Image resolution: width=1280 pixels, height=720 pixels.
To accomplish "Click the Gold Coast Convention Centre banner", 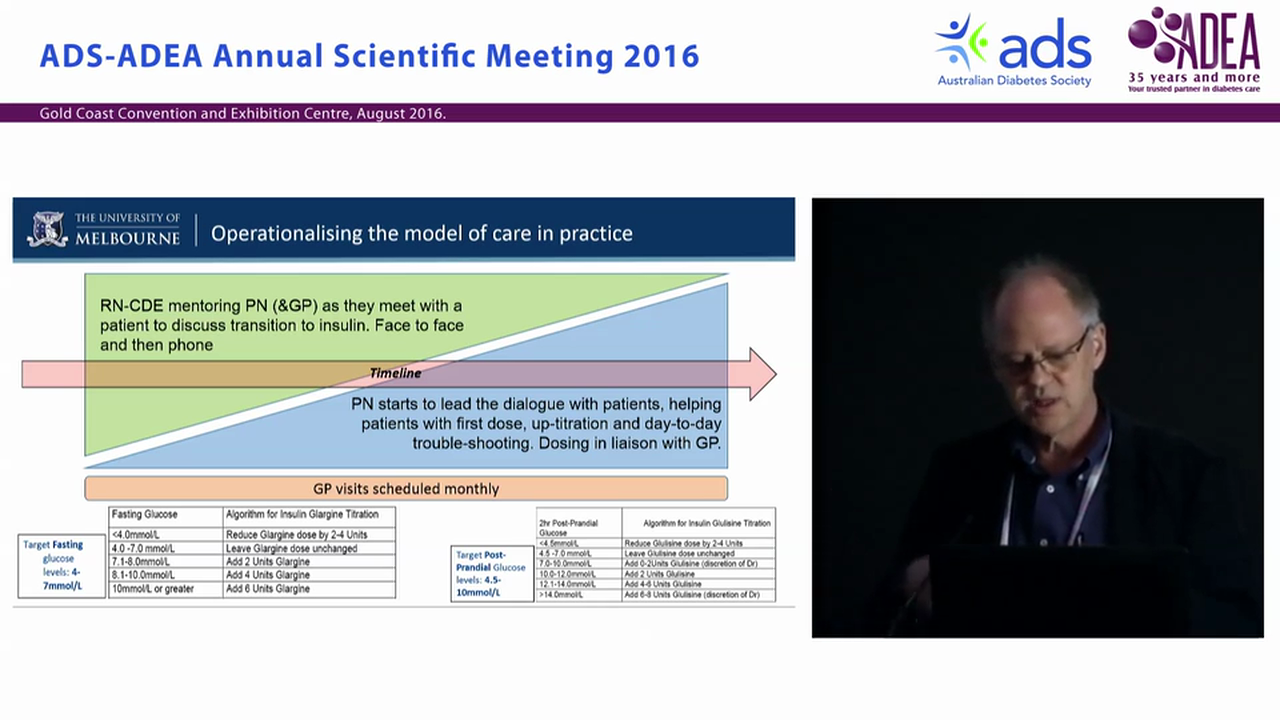I will click(x=240, y=113).
